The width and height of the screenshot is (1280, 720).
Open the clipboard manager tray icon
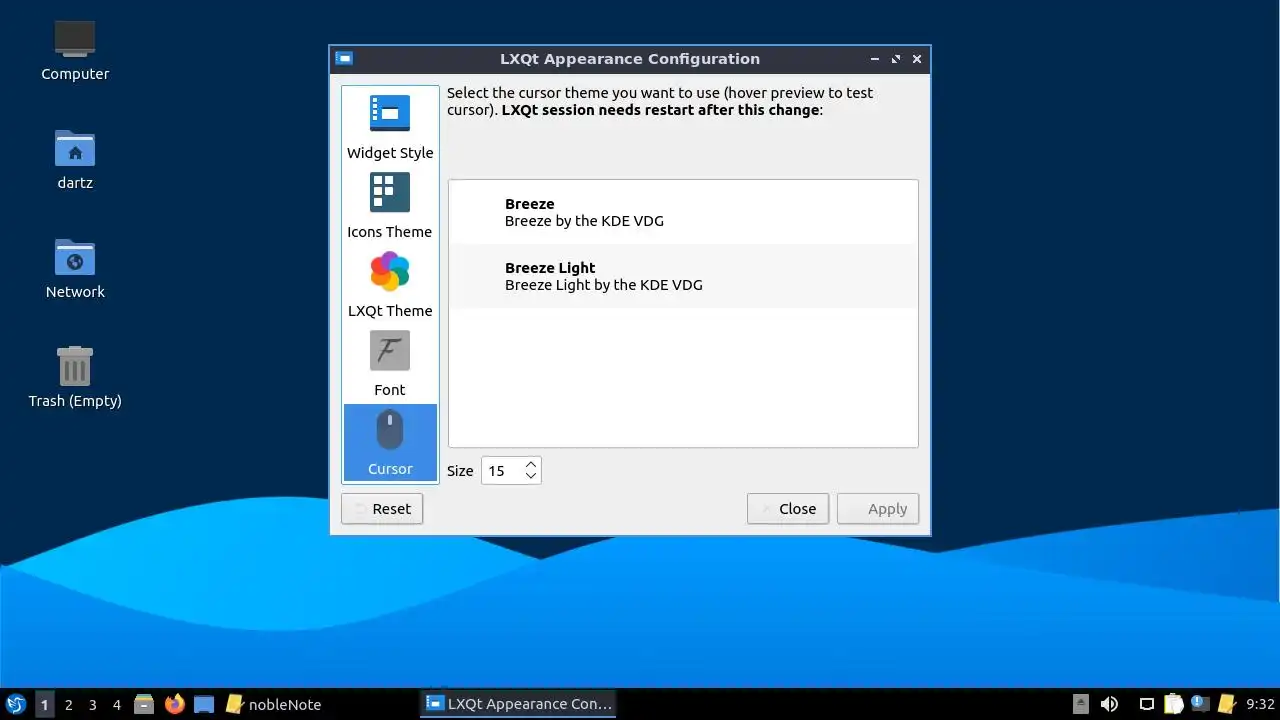(1174, 704)
